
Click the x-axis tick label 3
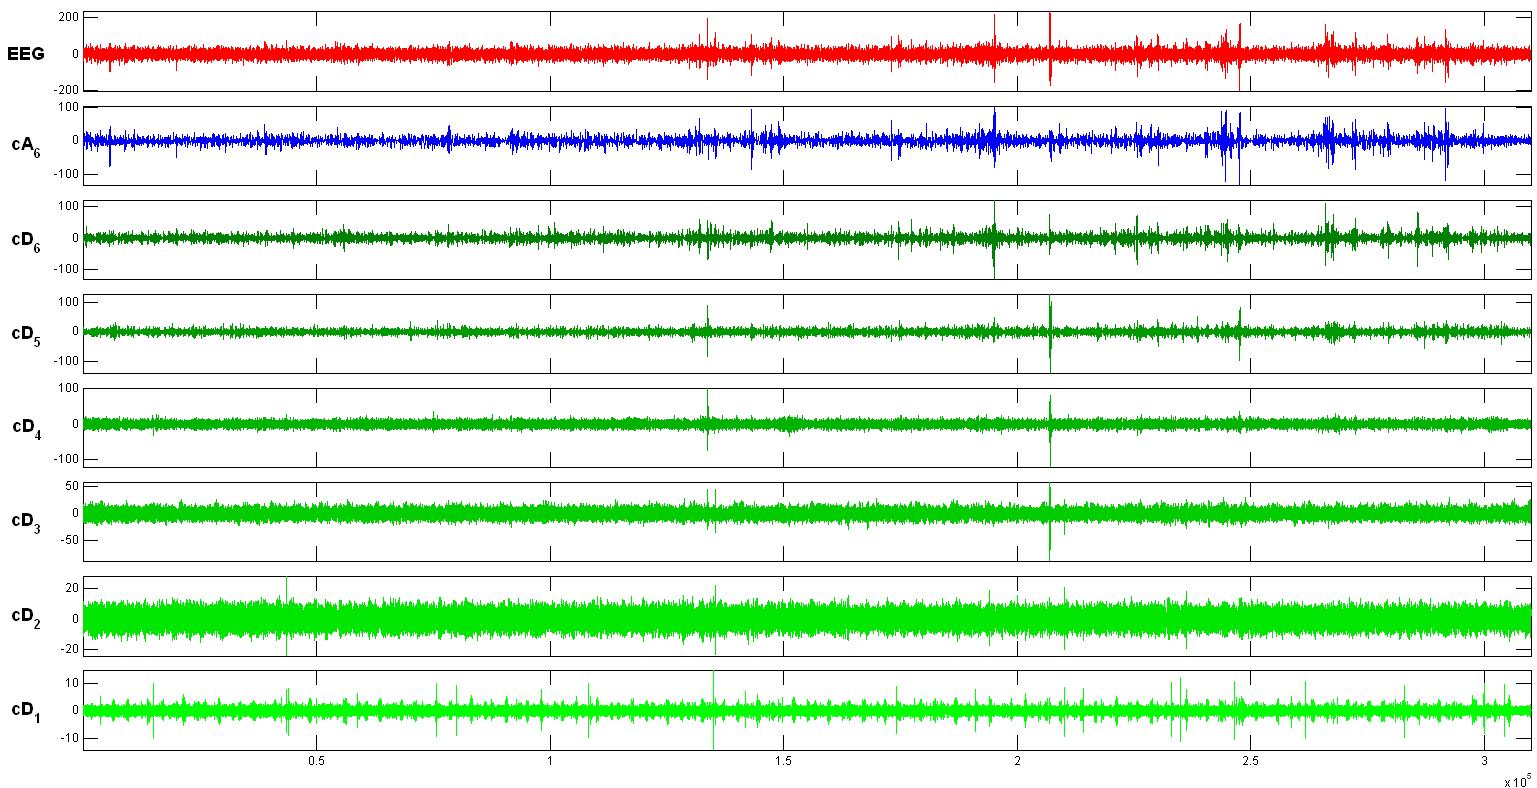click(1484, 760)
